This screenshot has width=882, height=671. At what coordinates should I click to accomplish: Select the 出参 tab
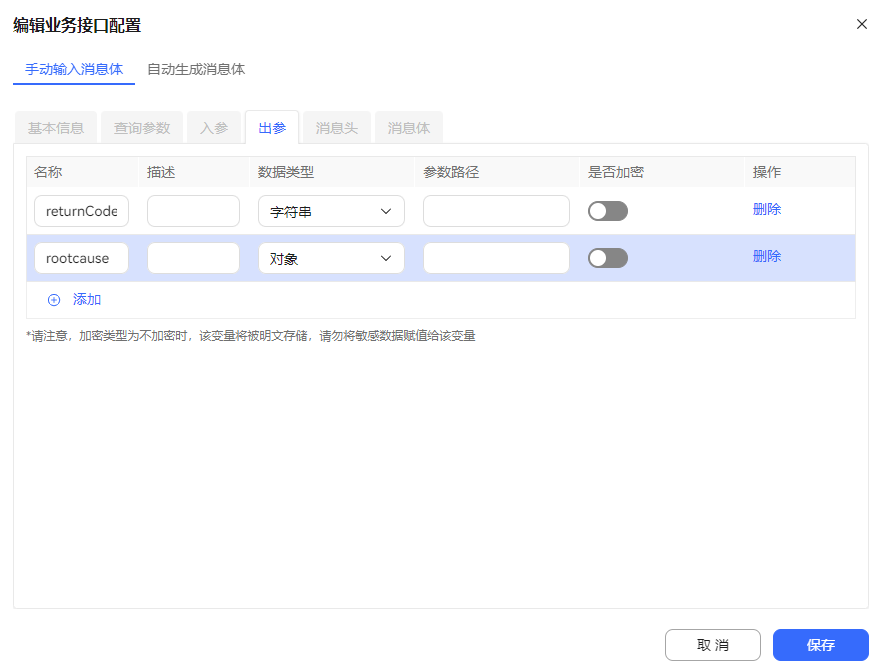272,128
